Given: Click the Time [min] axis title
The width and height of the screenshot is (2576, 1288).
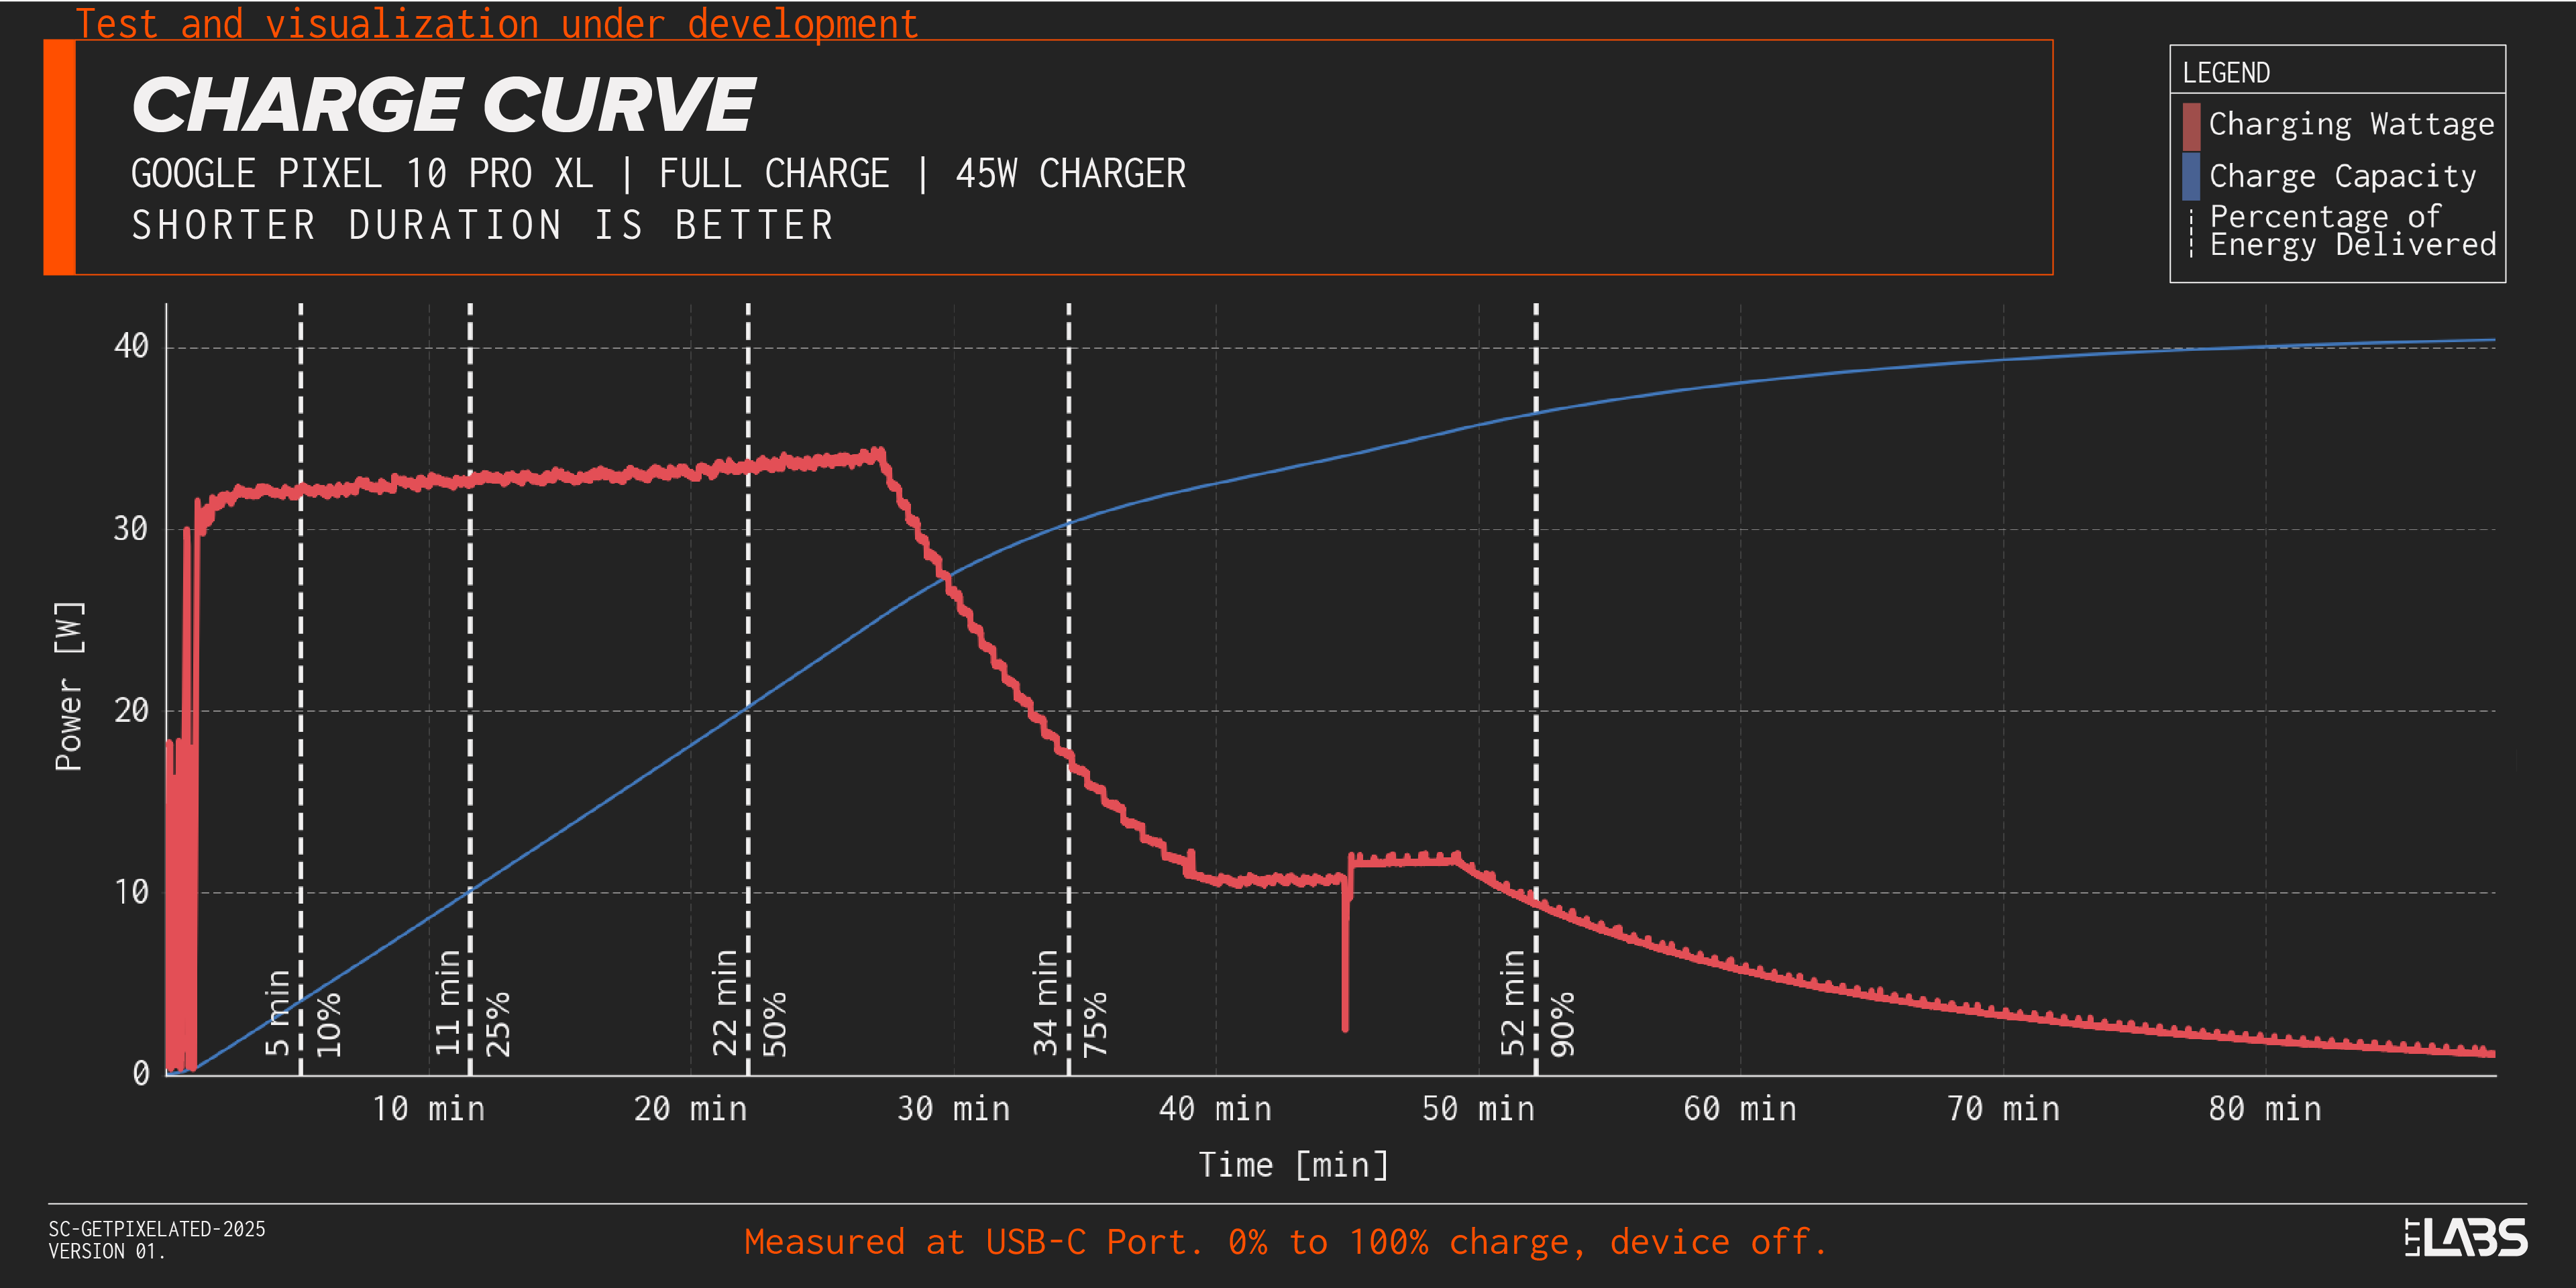Looking at the screenshot, I should (x=1293, y=1165).
